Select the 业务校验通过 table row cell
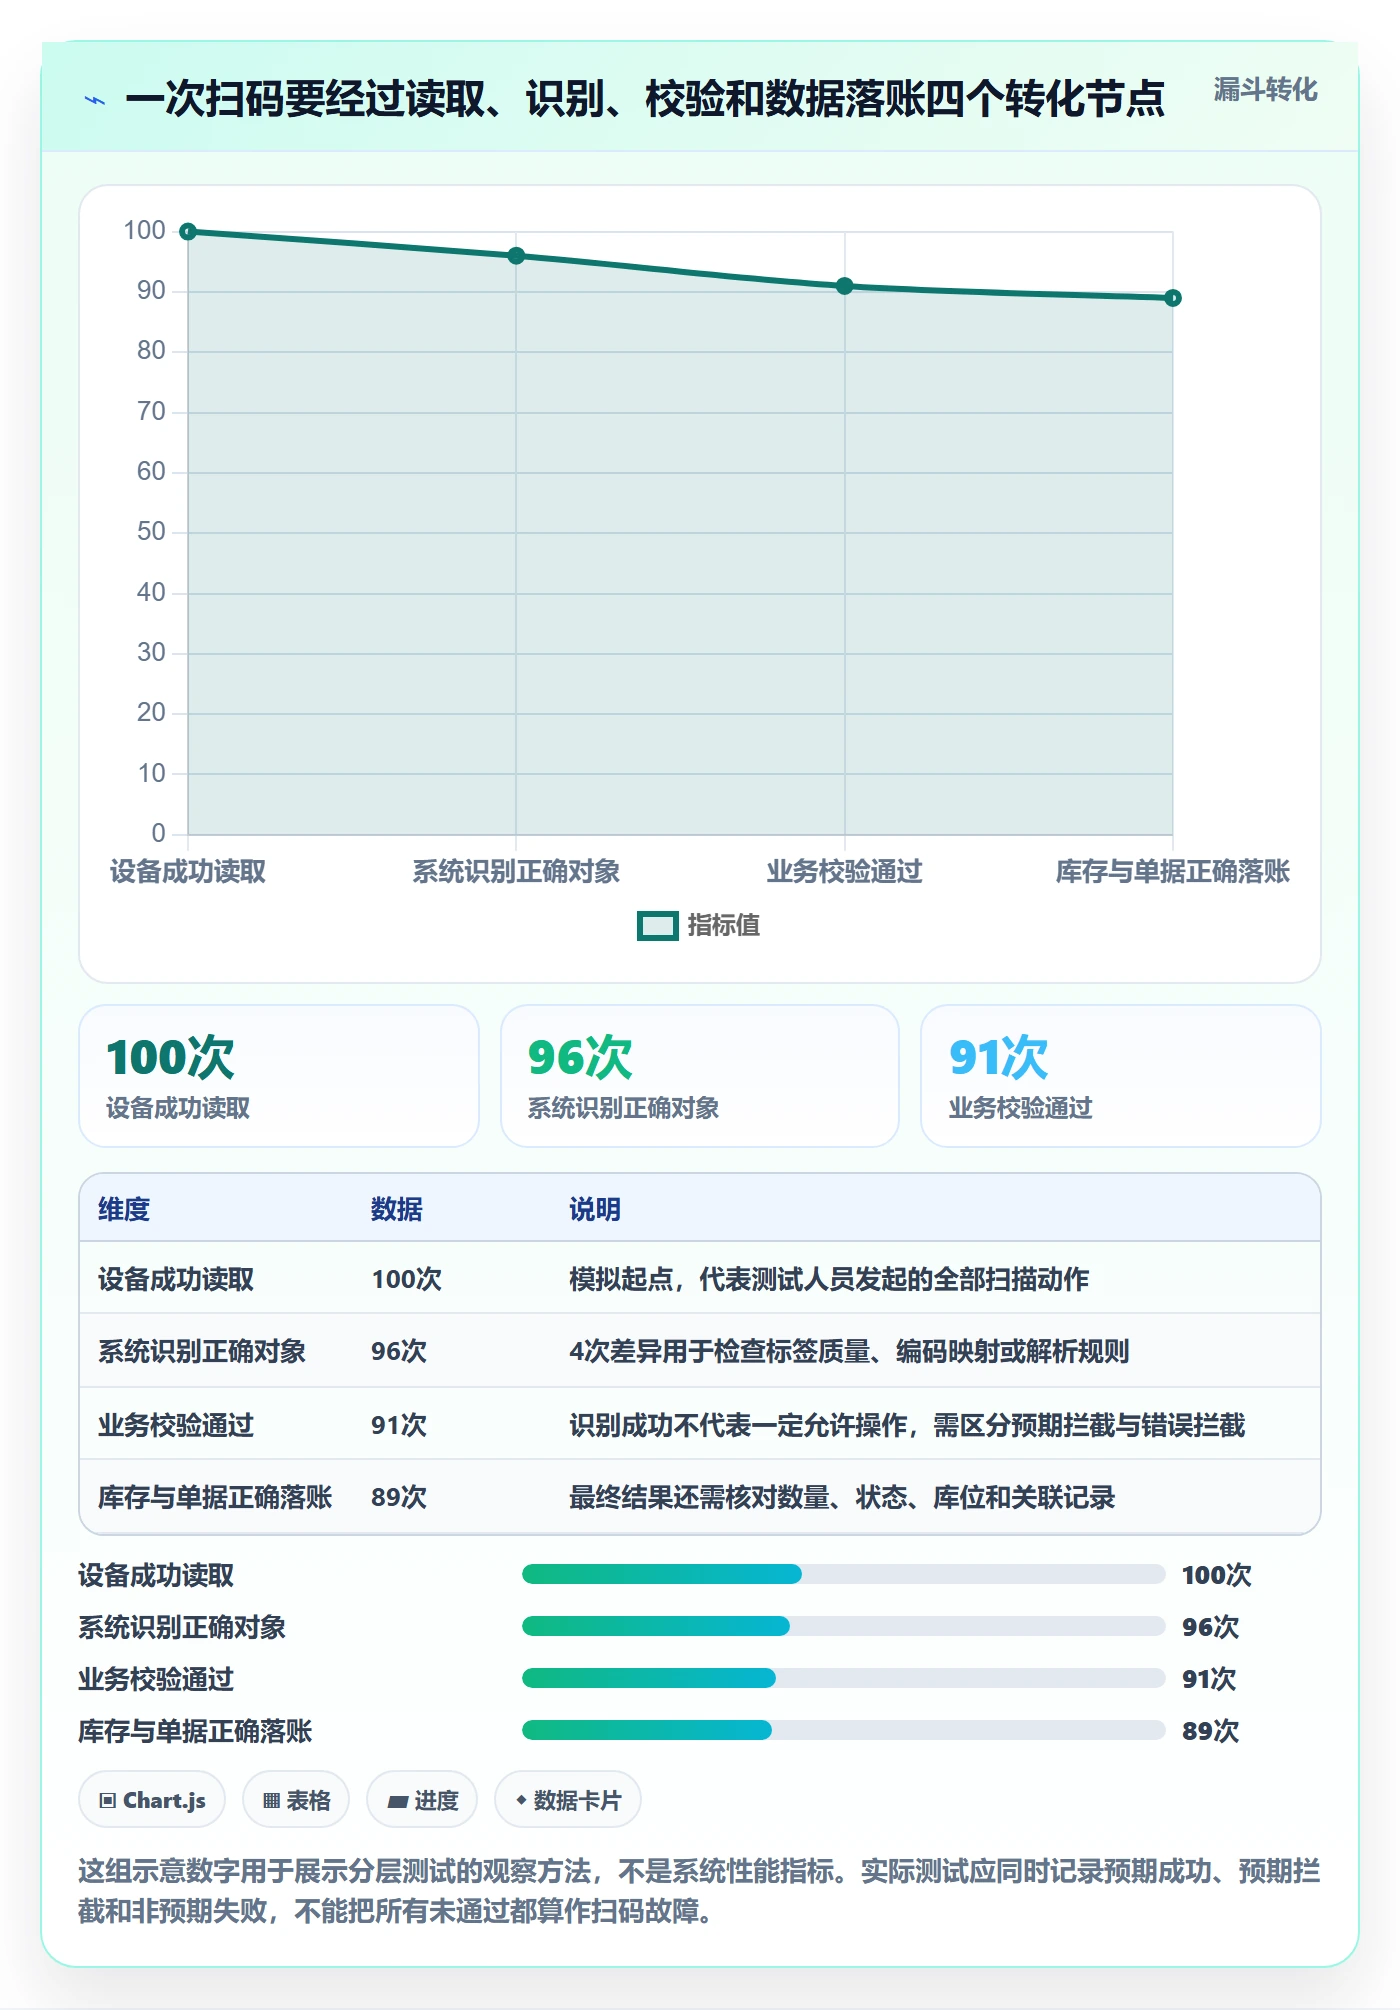 (x=176, y=1425)
